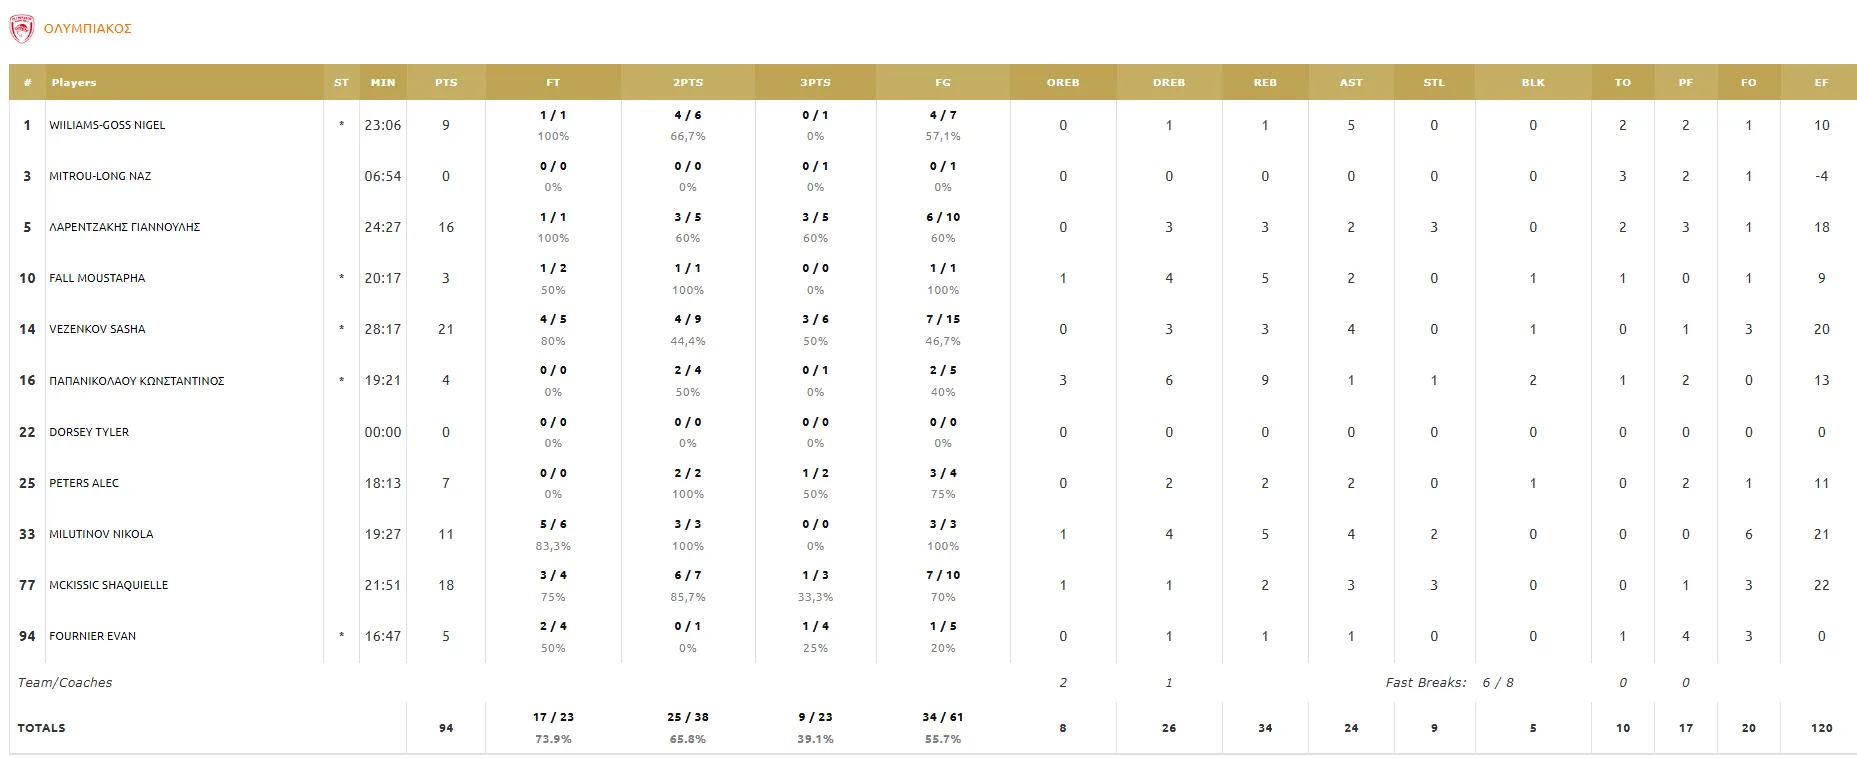Click the Olympiacos team logo icon

click(x=21, y=29)
